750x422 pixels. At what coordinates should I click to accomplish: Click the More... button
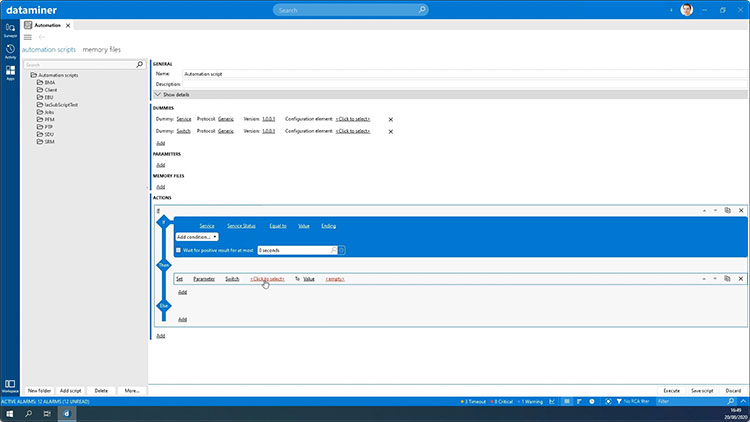(132, 390)
